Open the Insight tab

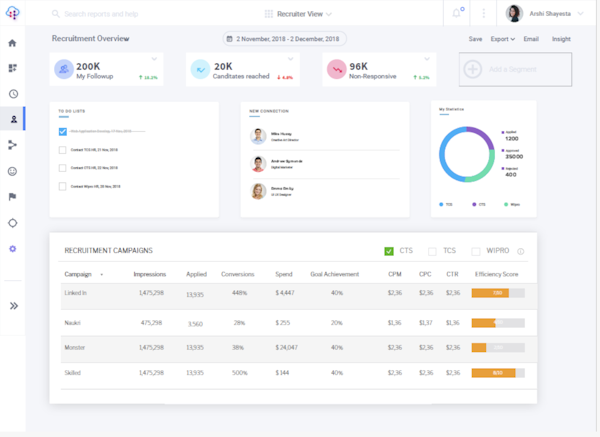click(x=561, y=39)
